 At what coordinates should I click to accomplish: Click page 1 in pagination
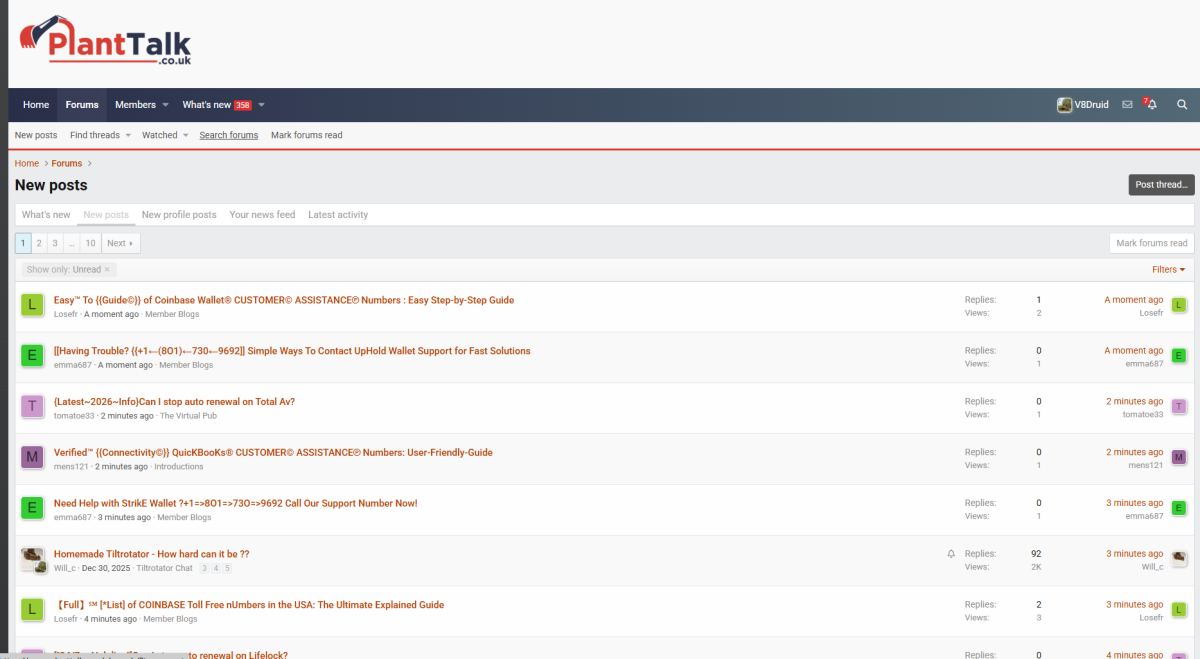point(23,243)
